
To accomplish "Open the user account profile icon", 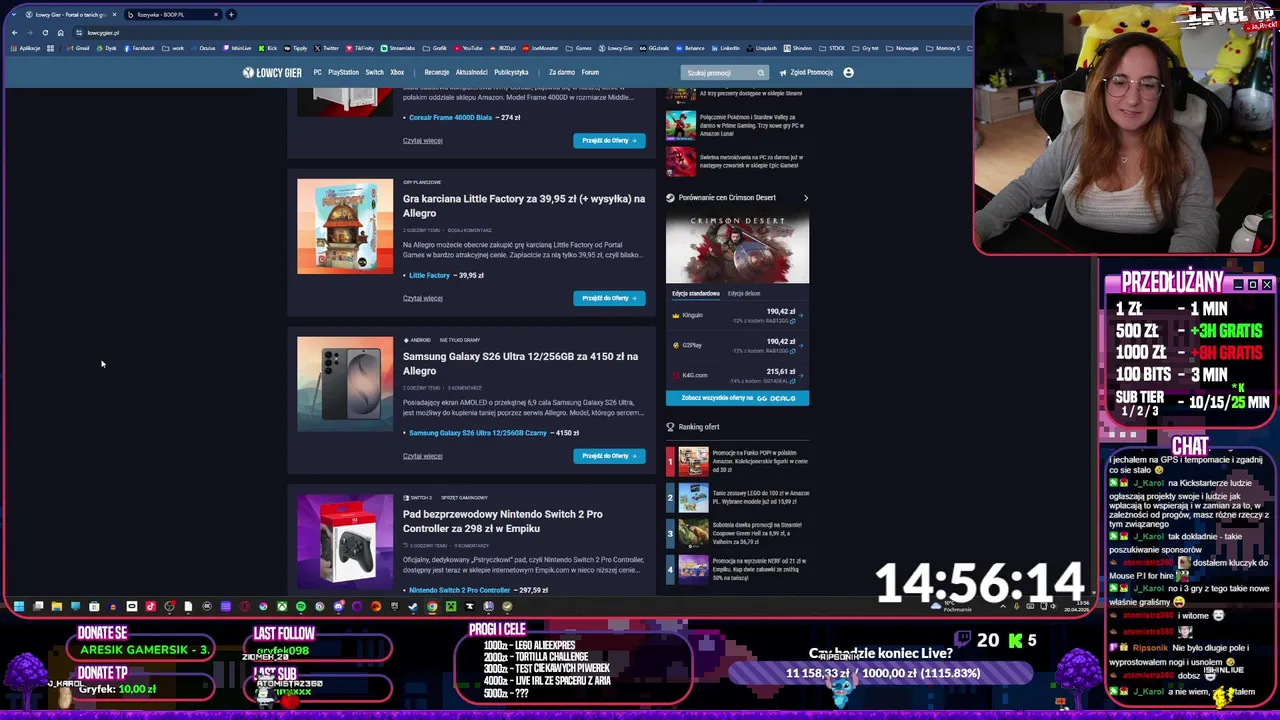I will coord(849,73).
